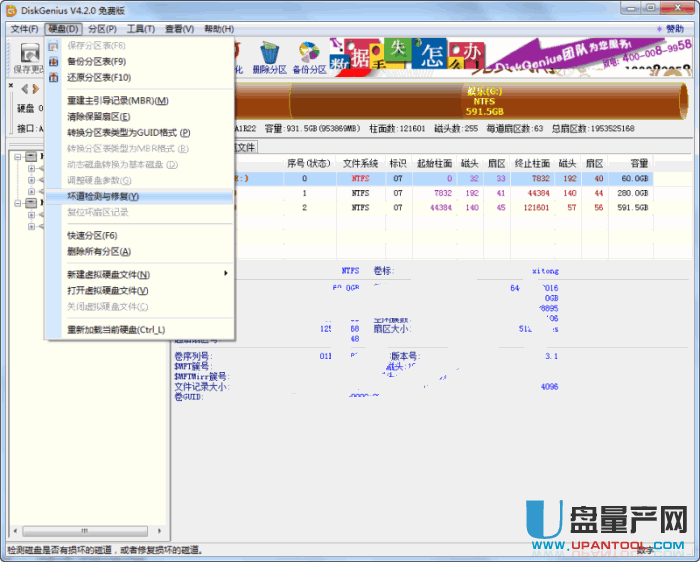Select the first hard disk icon in the tree
700x562 pixels.
tap(31, 156)
